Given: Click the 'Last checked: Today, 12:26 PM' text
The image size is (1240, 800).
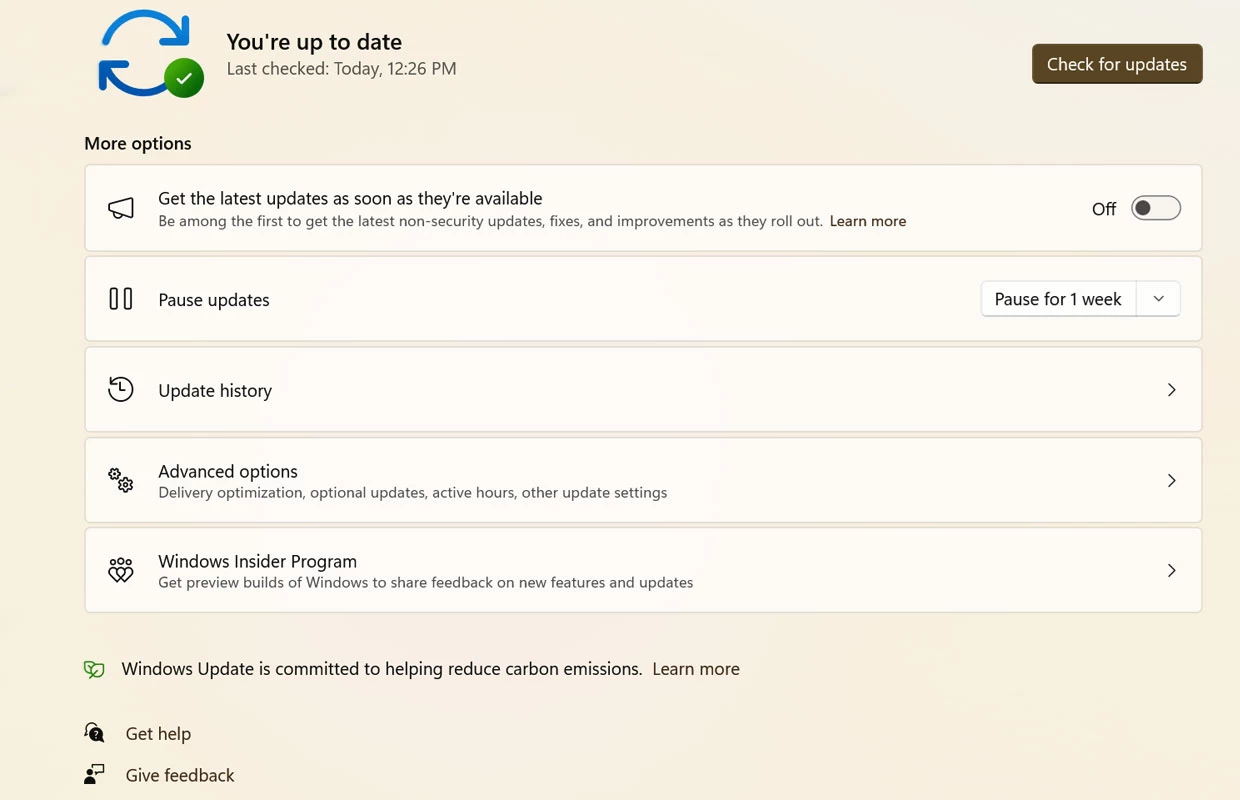Looking at the screenshot, I should coord(341,69).
